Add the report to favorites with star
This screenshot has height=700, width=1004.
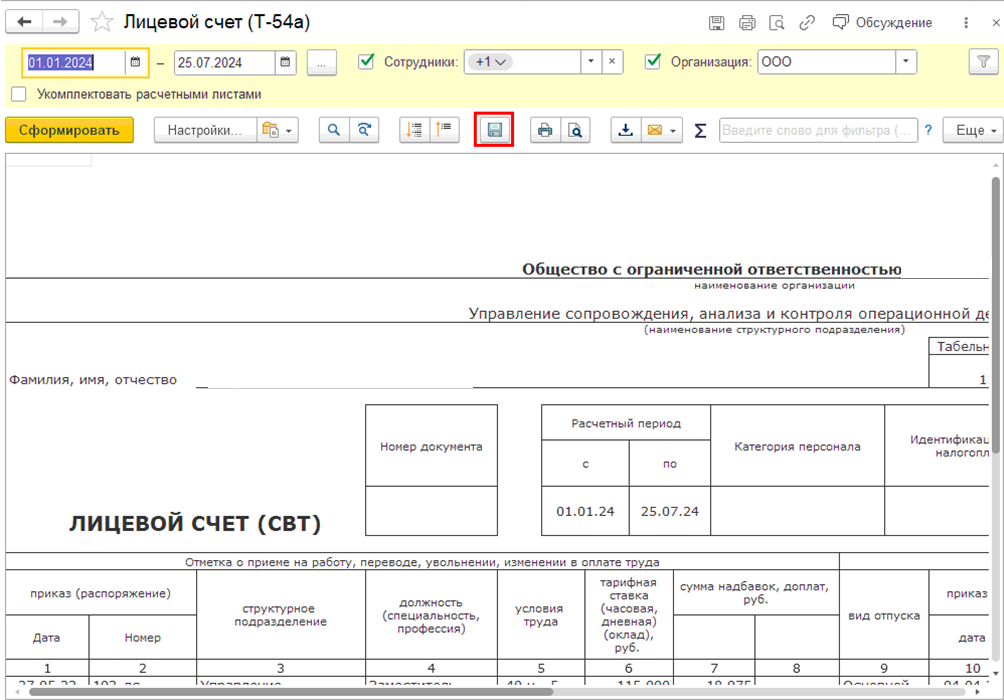pos(101,23)
